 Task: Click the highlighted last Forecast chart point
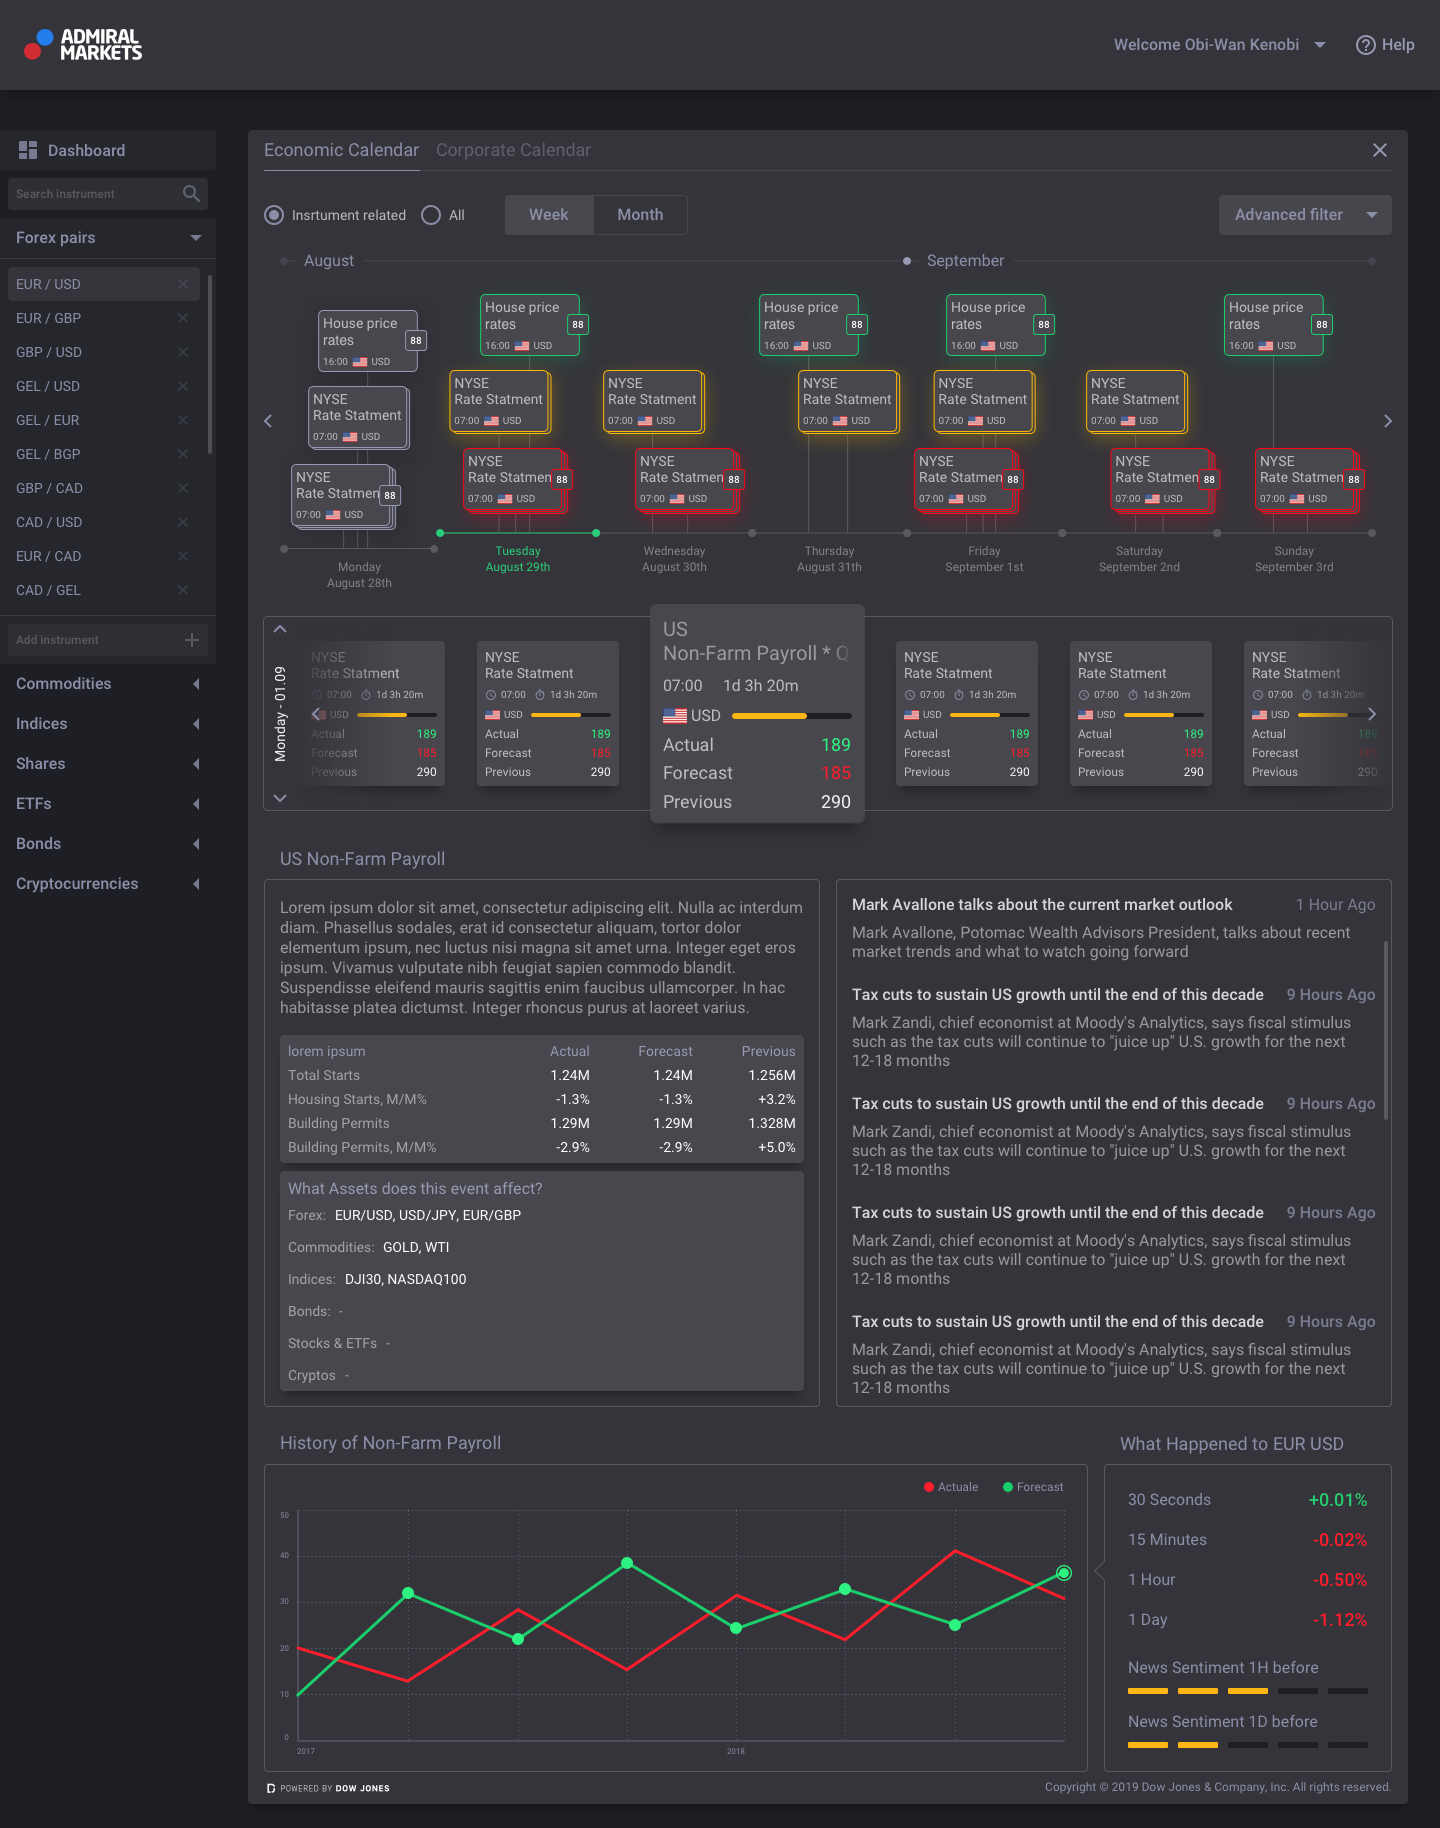point(1064,1573)
